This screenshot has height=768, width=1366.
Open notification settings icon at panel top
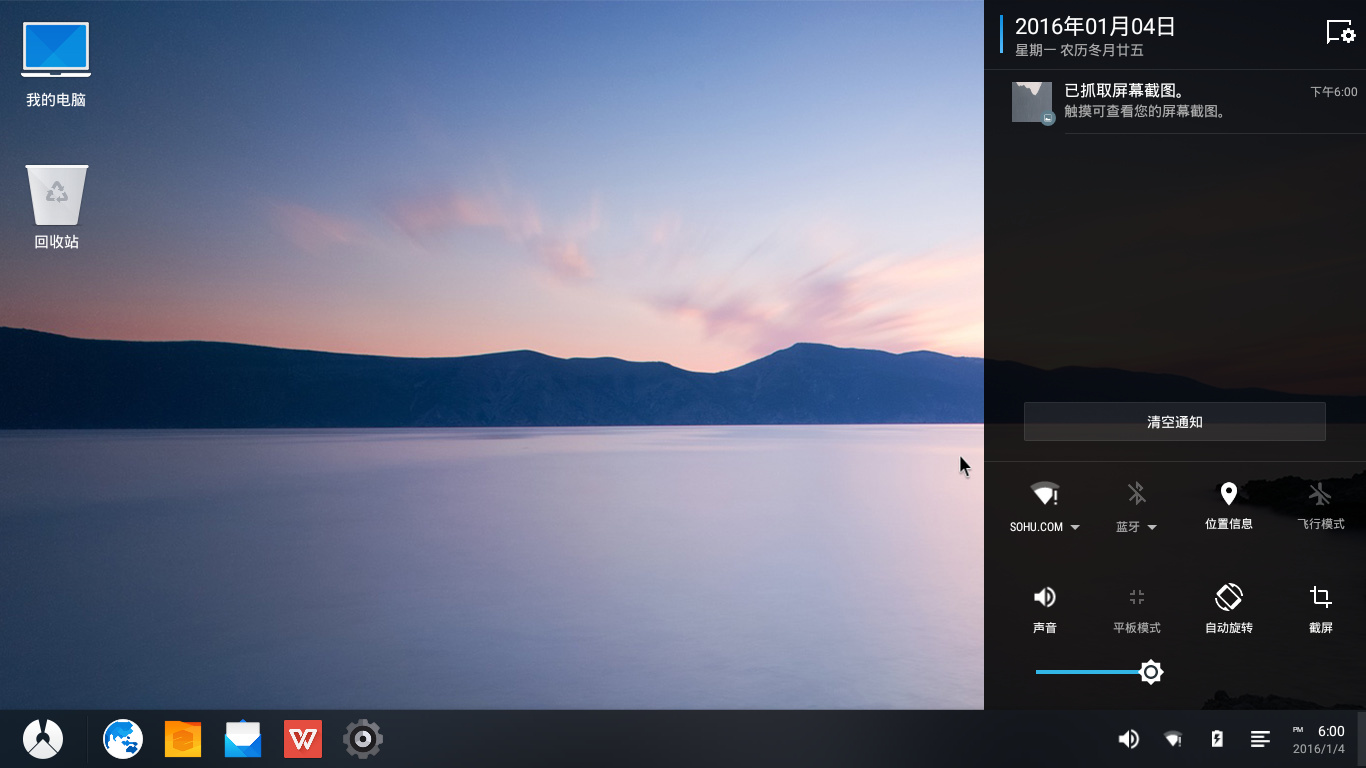pyautogui.click(x=1340, y=32)
